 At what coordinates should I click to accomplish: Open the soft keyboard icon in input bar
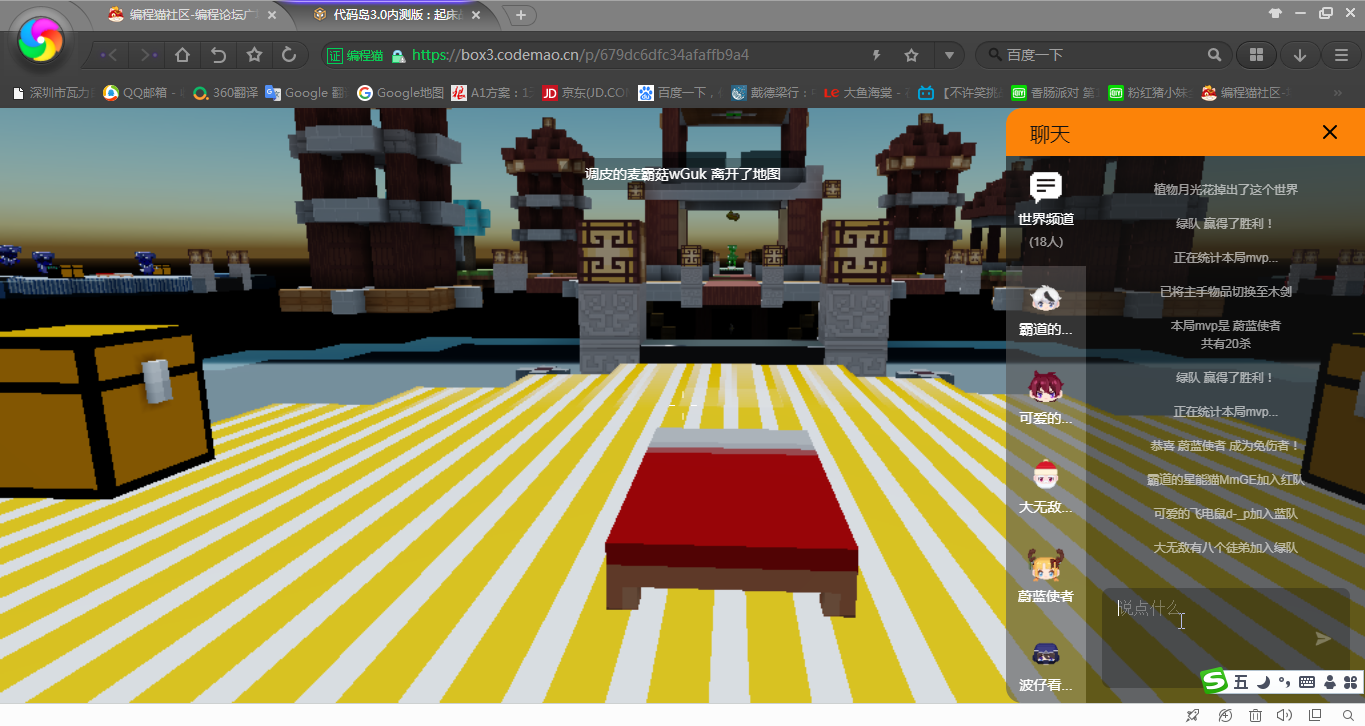[1307, 682]
